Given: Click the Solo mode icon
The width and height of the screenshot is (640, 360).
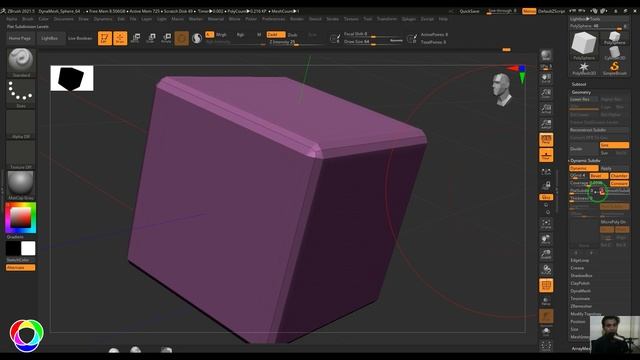Looking at the screenshot, I should click(546, 331).
